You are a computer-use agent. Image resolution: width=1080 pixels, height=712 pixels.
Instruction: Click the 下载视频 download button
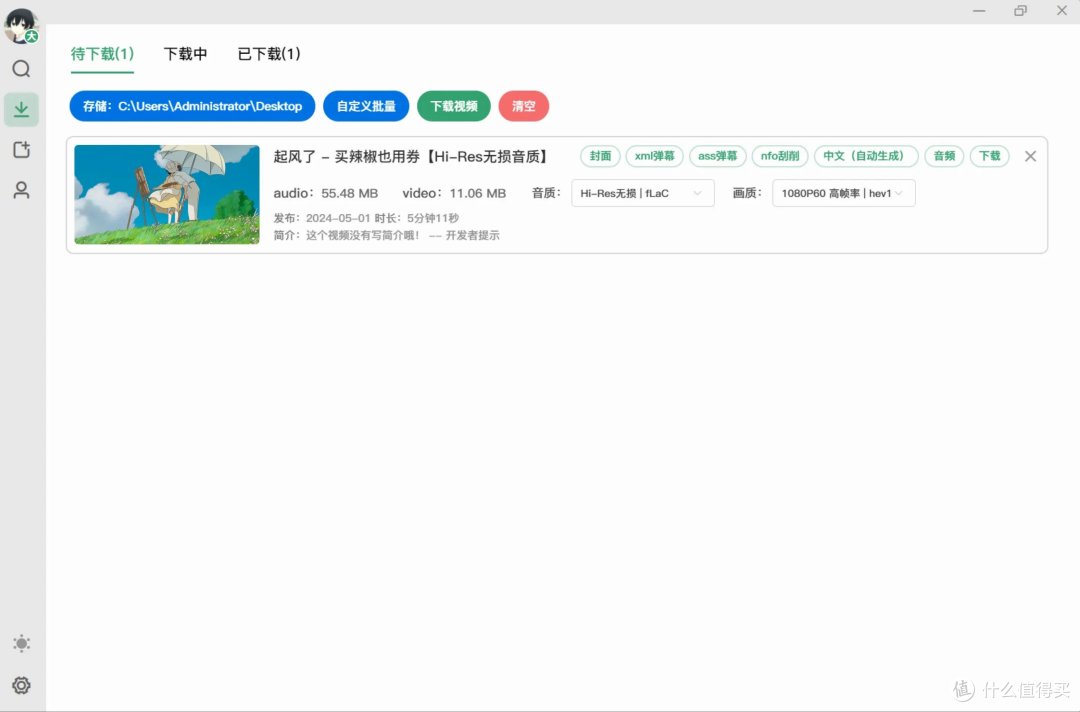(453, 106)
